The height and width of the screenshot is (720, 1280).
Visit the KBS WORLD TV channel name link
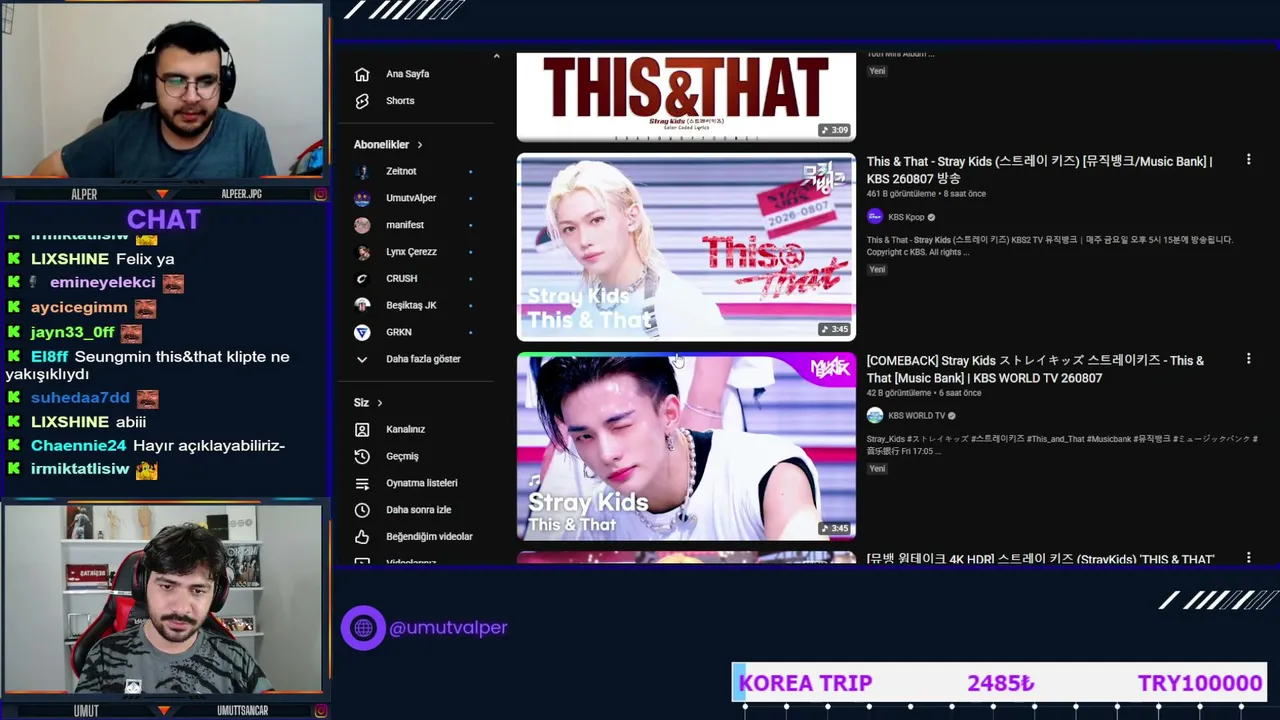click(916, 416)
